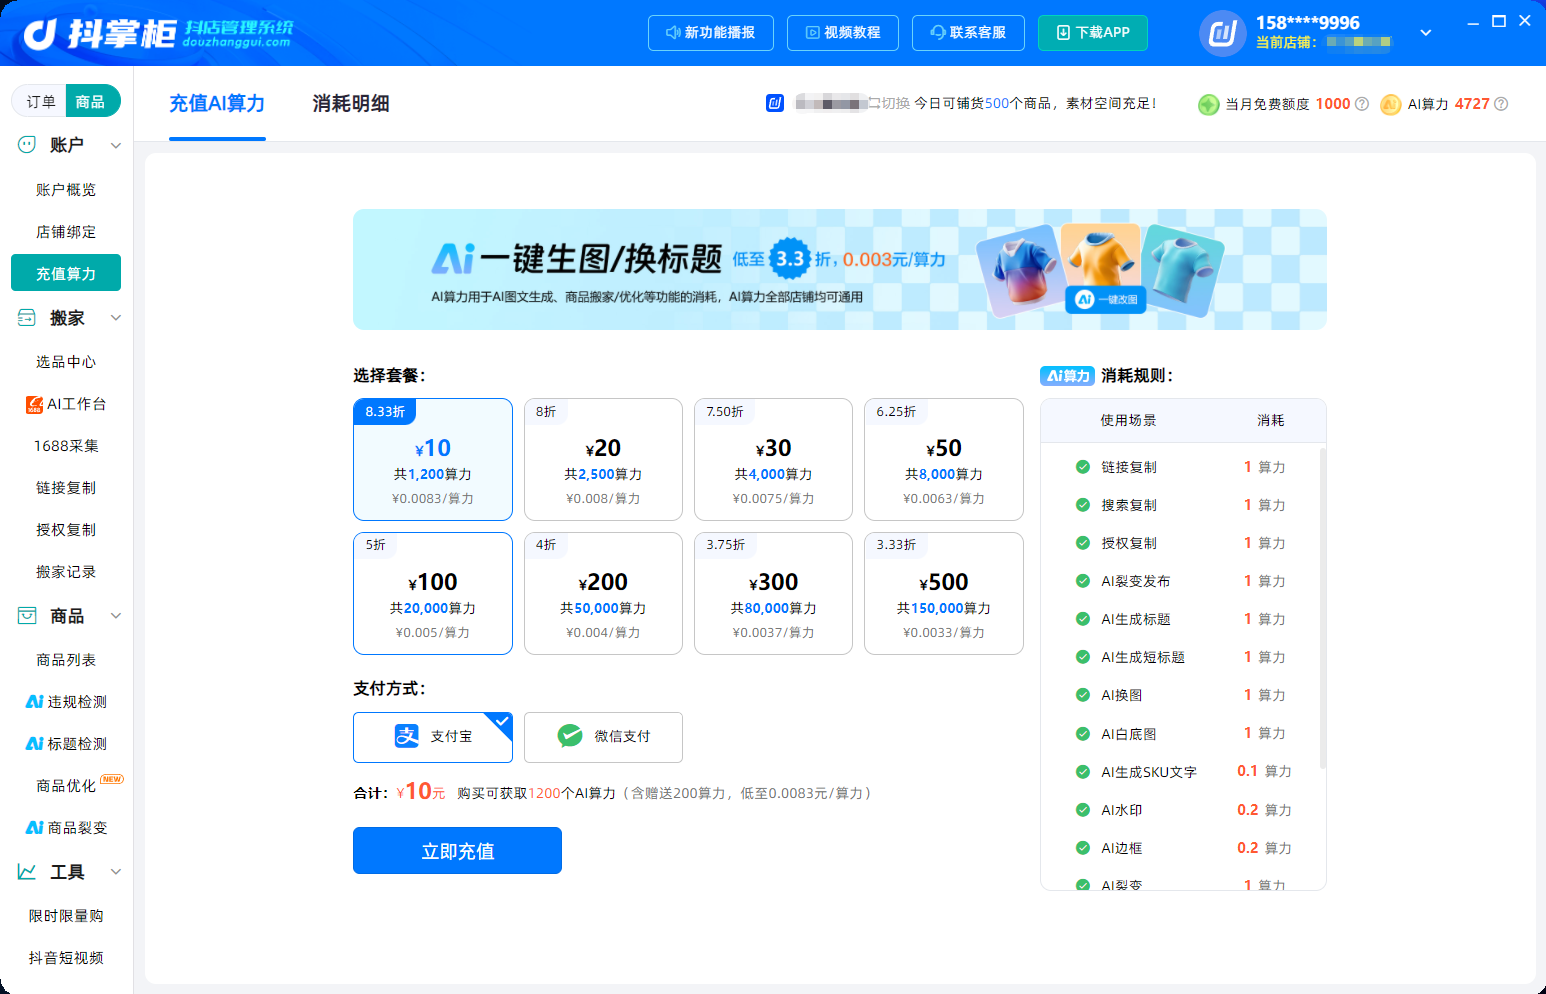
Task: Click the 下载APP button
Action: click(x=1093, y=33)
